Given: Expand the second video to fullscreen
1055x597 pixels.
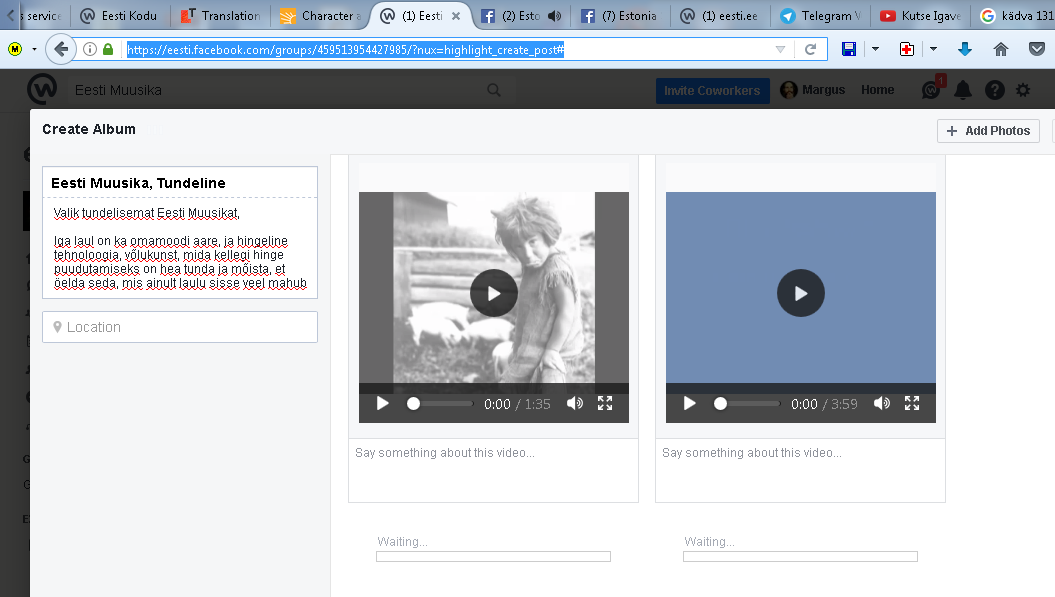Looking at the screenshot, I should pyautogui.click(x=912, y=404).
